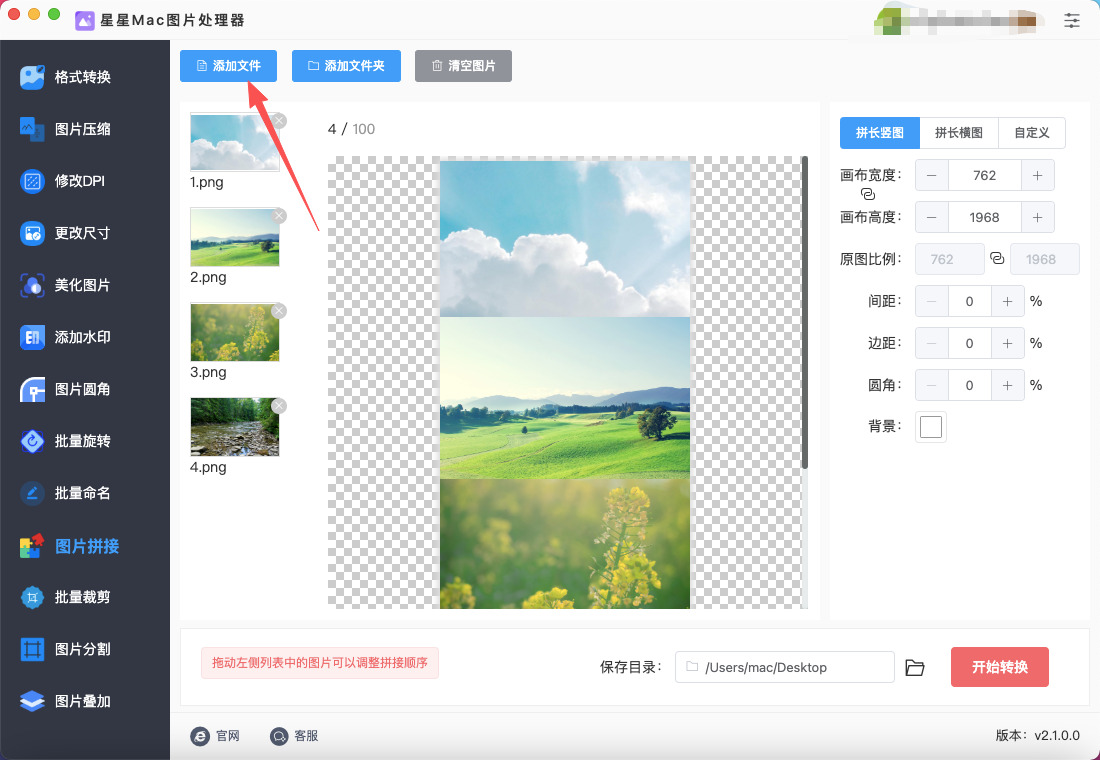Screen dimensions: 1100x760
Task: Open the 格式转换 format conversion tool
Action: point(67,76)
